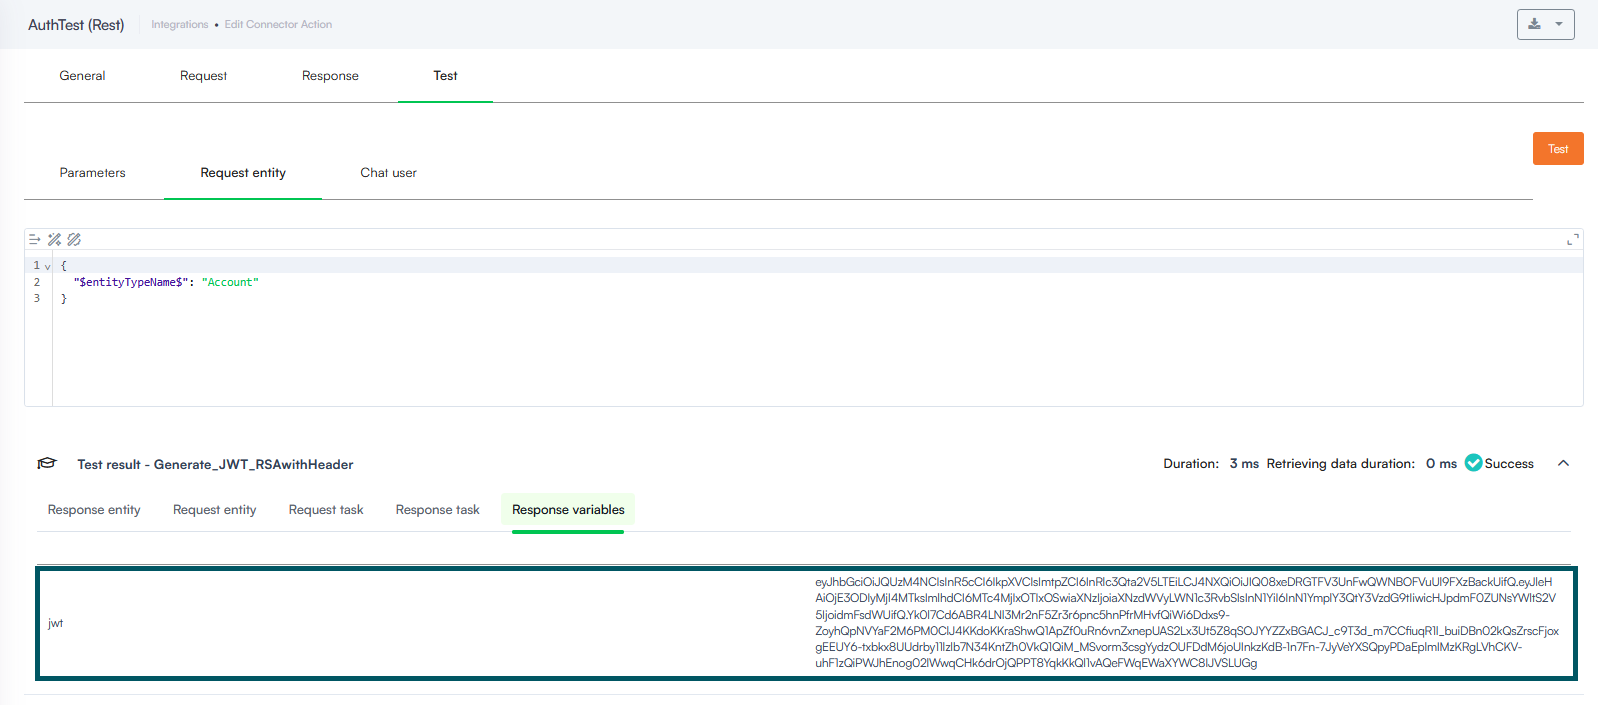Click the Duration 3 ms value

pyautogui.click(x=1244, y=463)
